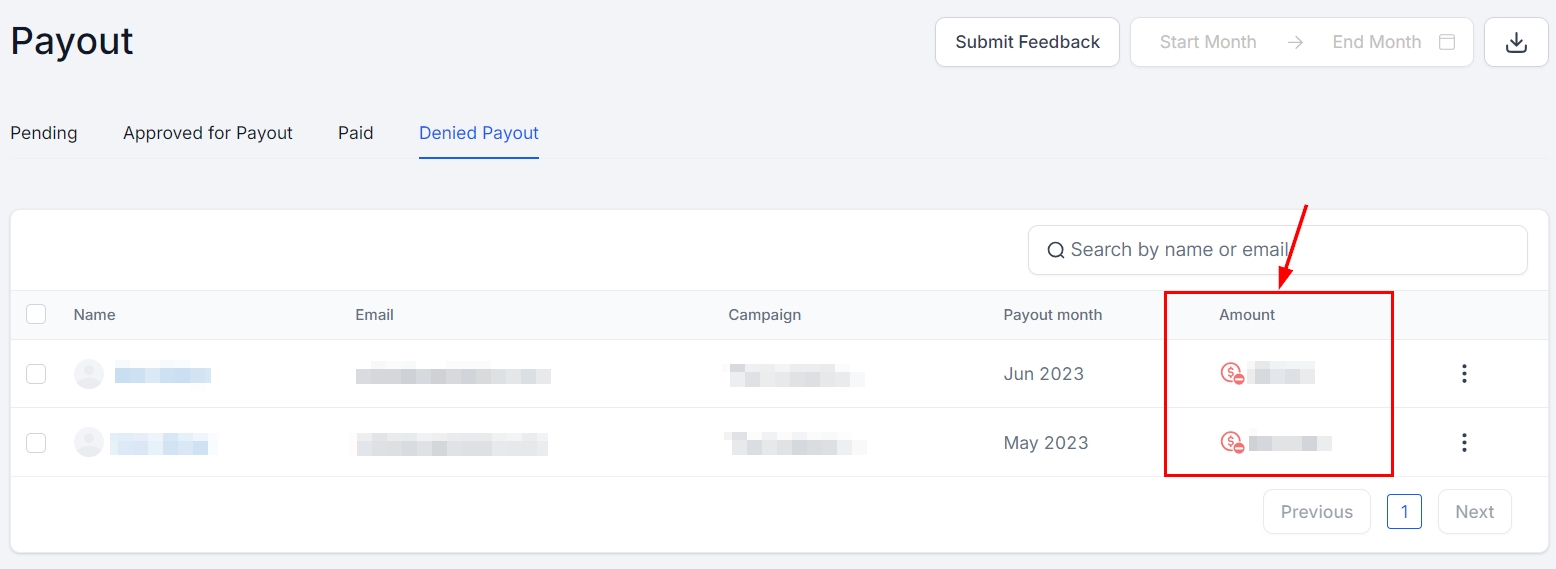Open the Start Month date picker
This screenshot has width=1556, height=569.
tap(1208, 42)
